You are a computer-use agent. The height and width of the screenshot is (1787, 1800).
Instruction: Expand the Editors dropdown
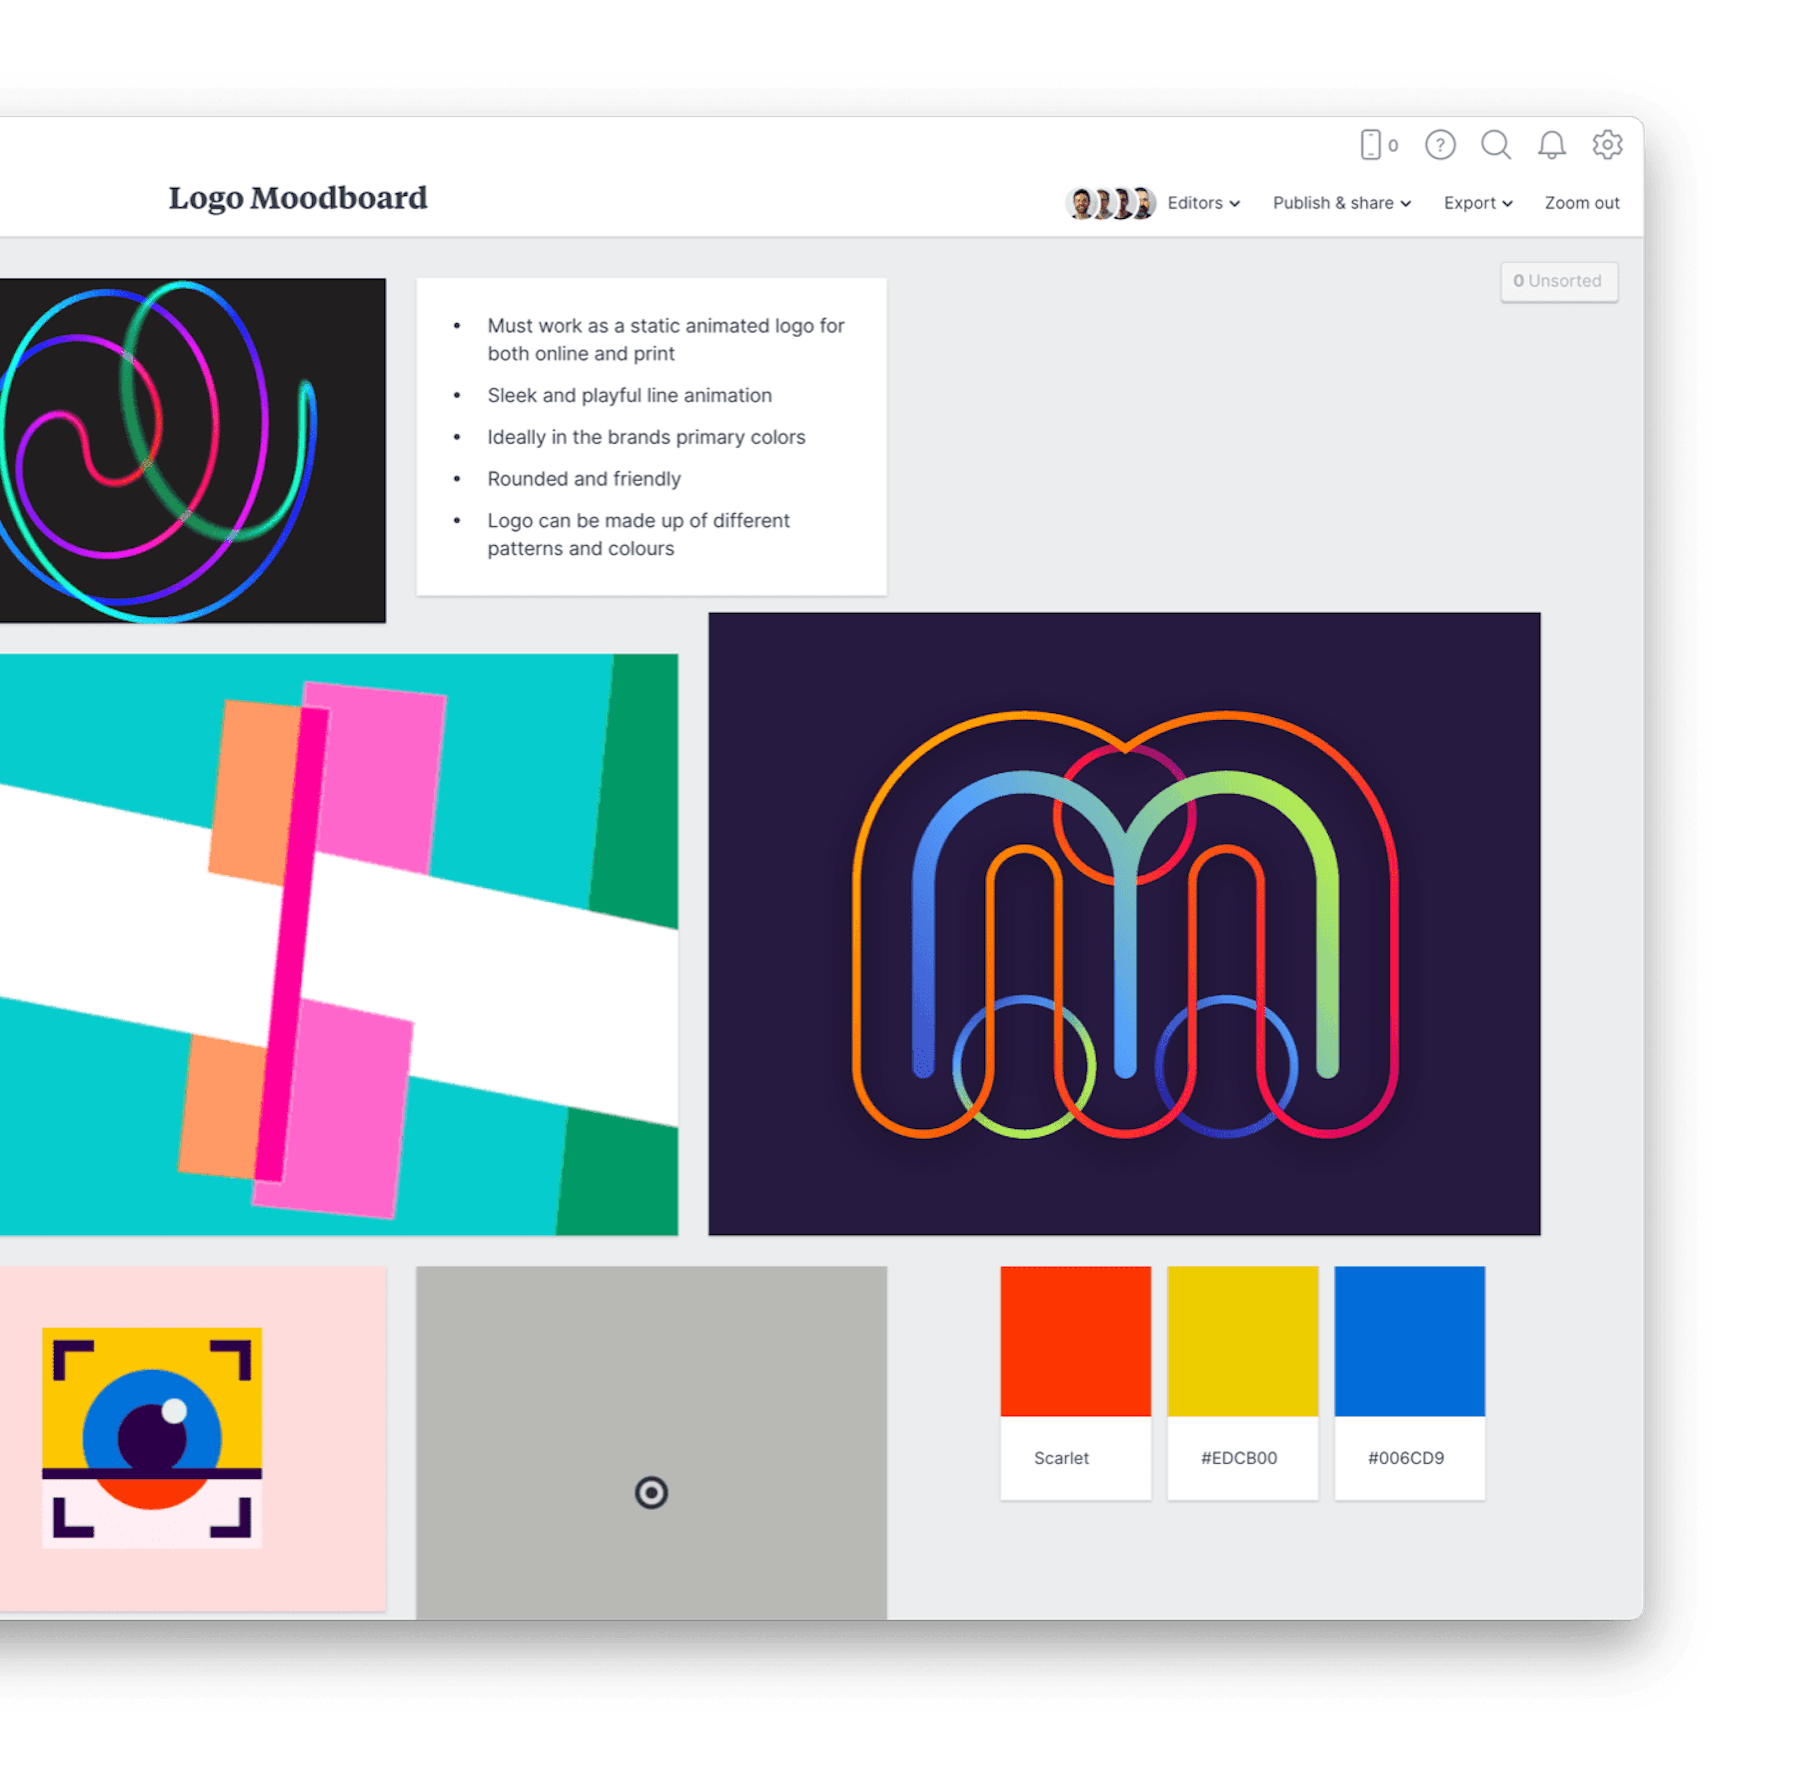(1202, 203)
